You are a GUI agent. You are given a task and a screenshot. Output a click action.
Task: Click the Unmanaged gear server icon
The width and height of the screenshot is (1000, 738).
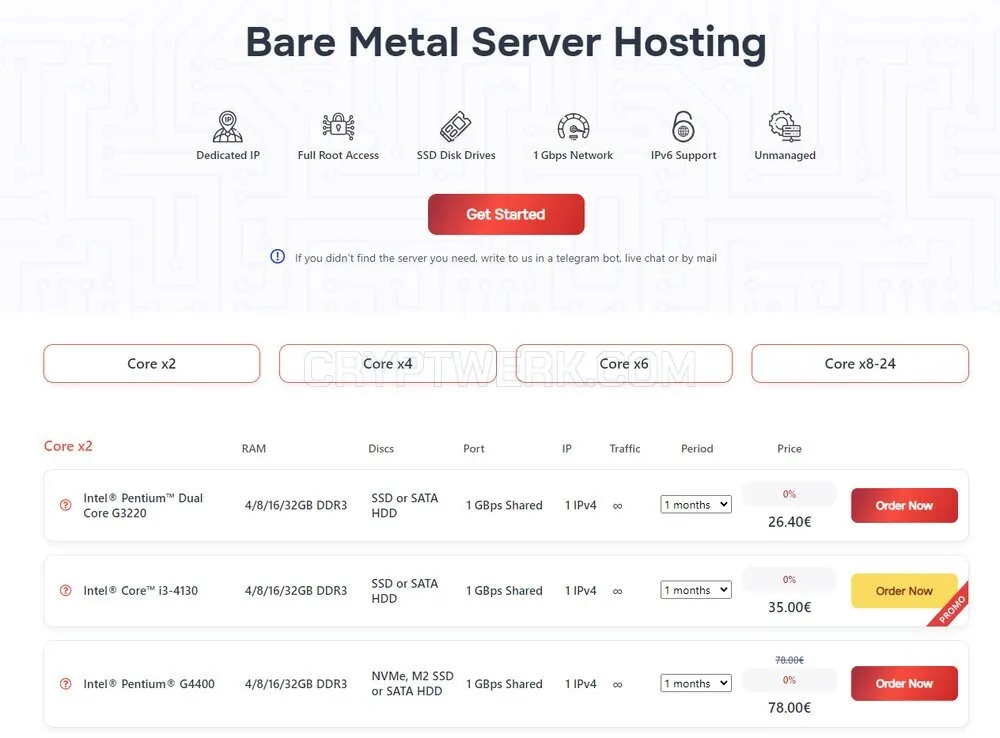coord(784,126)
